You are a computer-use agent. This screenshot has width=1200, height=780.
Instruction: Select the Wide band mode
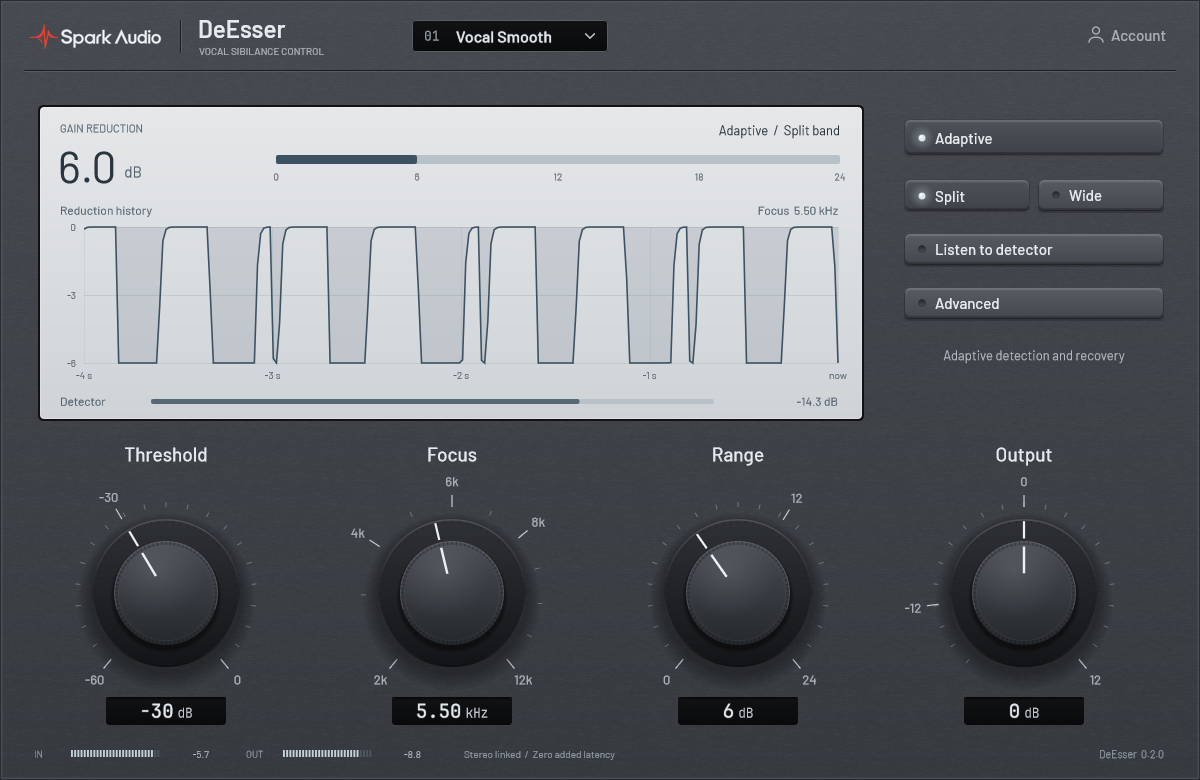coord(1101,196)
